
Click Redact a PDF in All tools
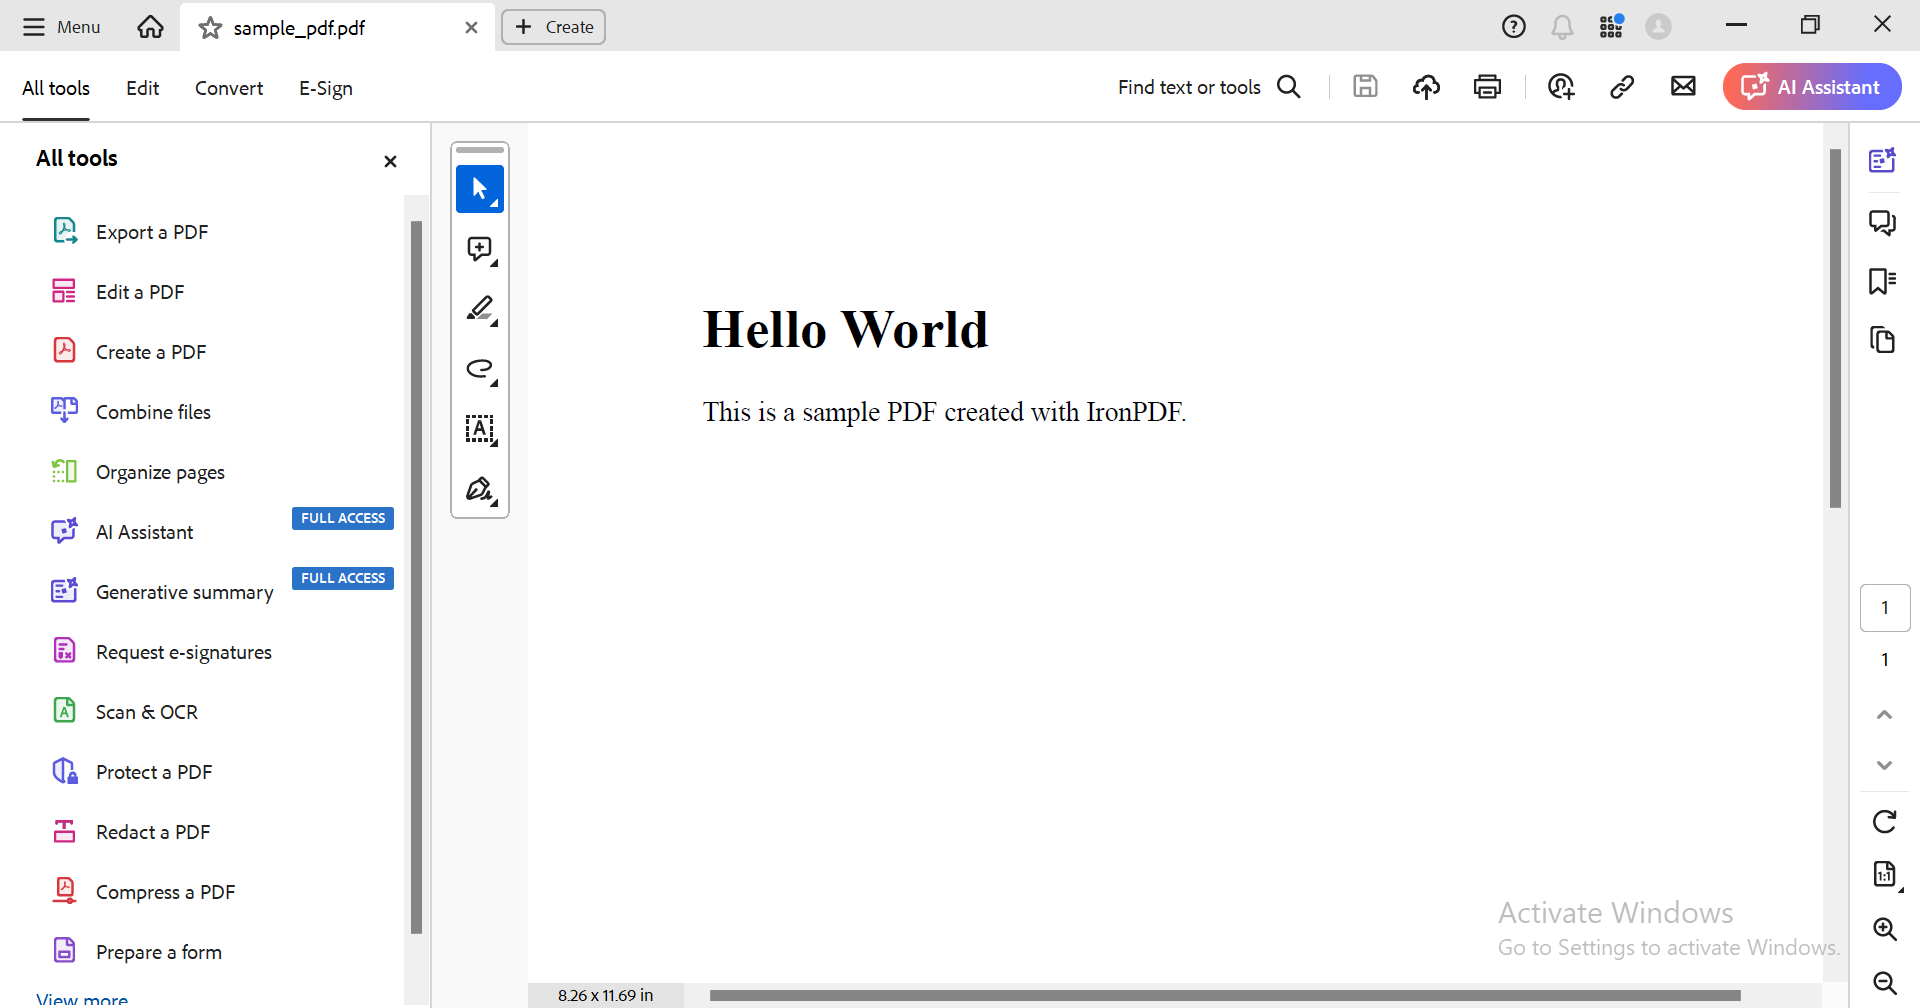pyautogui.click(x=153, y=831)
